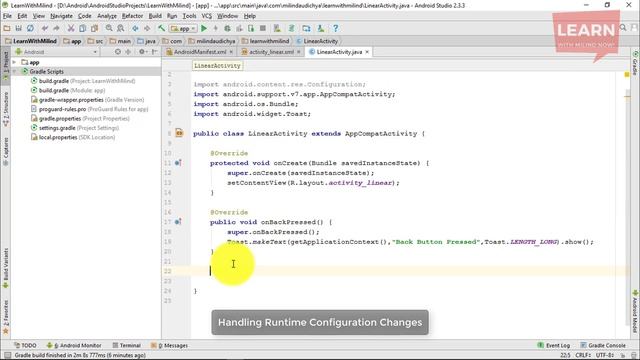The height and width of the screenshot is (360, 640).
Task: Open the Event Log
Action: pos(553,345)
